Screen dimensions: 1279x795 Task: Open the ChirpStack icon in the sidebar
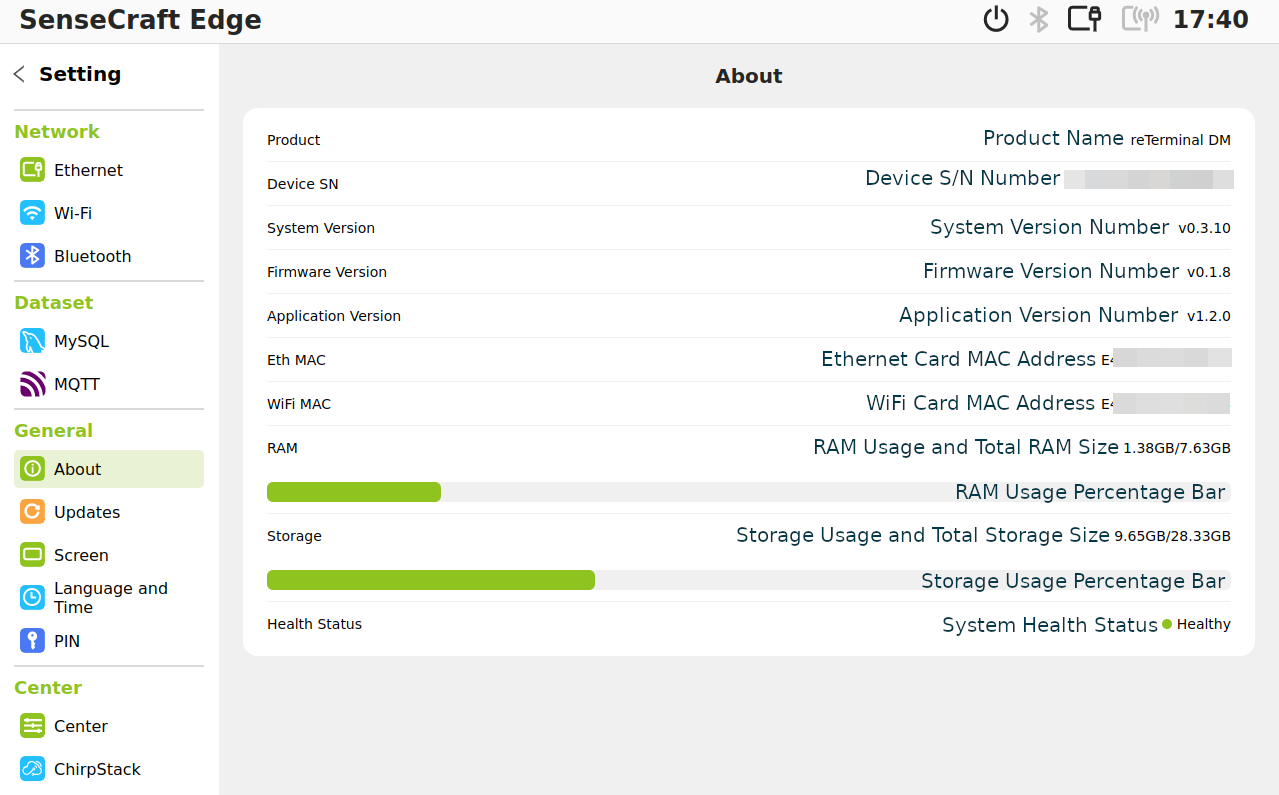tap(33, 769)
